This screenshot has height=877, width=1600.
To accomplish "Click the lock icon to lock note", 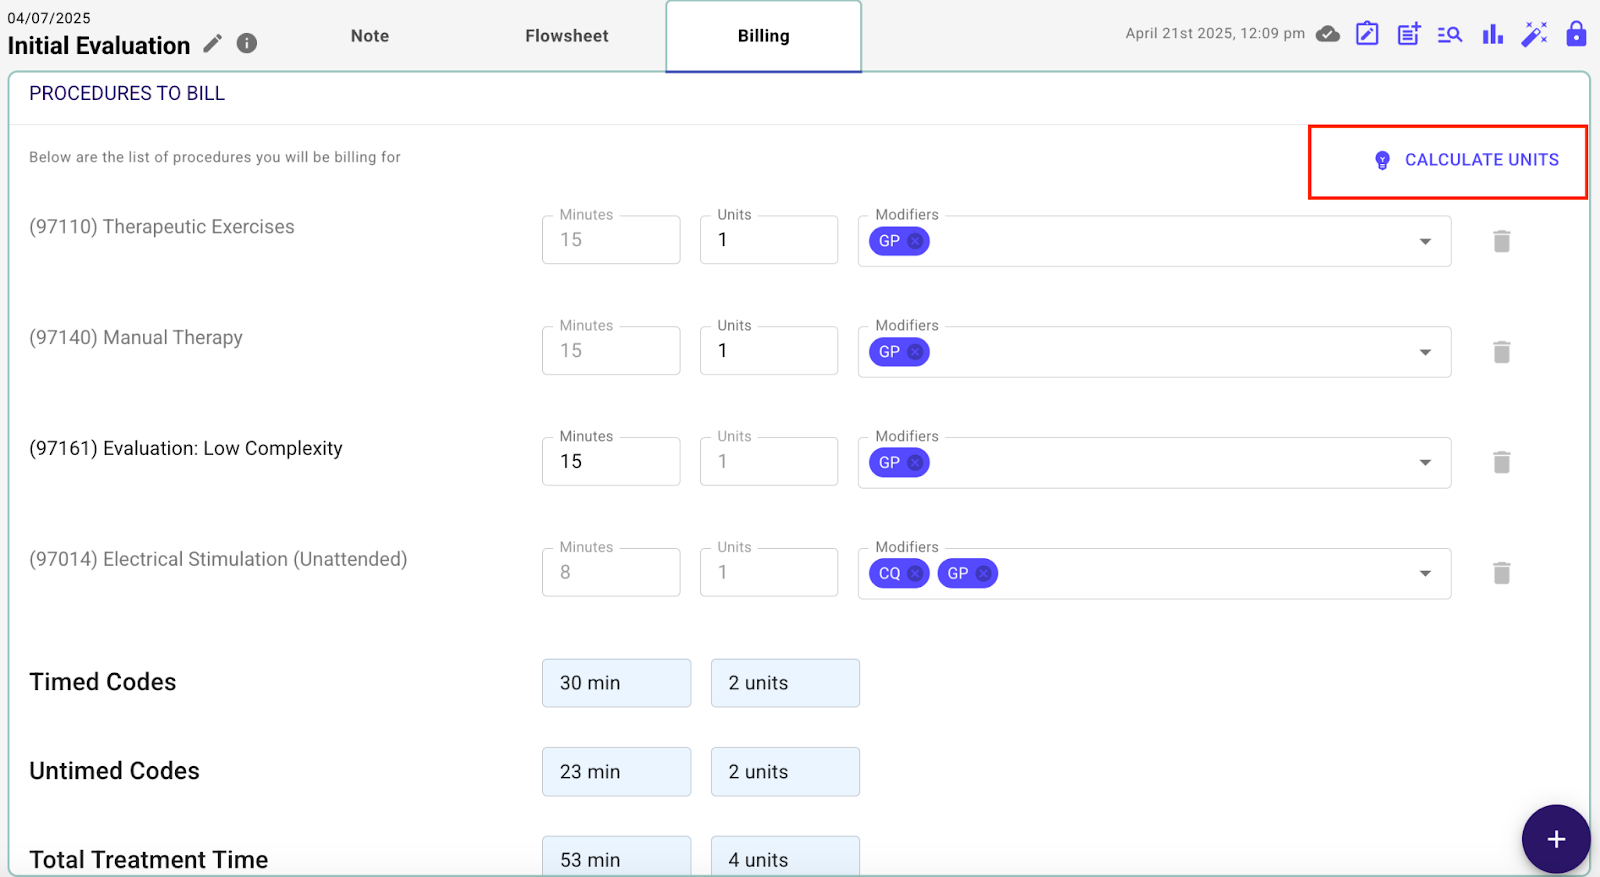I will pyautogui.click(x=1576, y=34).
